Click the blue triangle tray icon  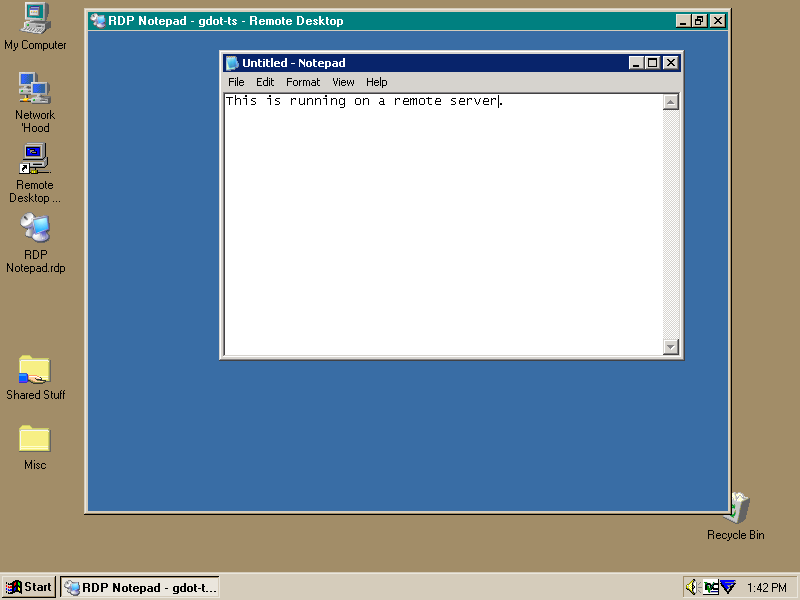point(728,587)
